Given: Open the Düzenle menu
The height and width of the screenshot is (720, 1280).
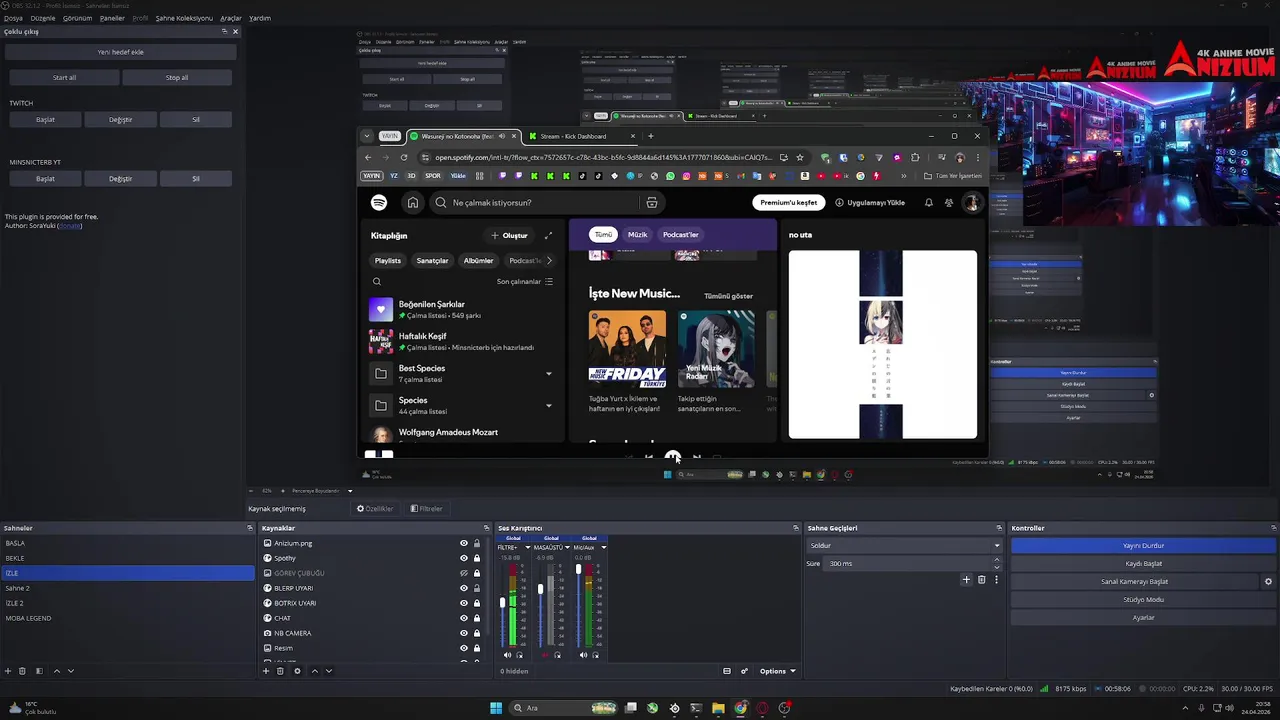Looking at the screenshot, I should (x=43, y=18).
